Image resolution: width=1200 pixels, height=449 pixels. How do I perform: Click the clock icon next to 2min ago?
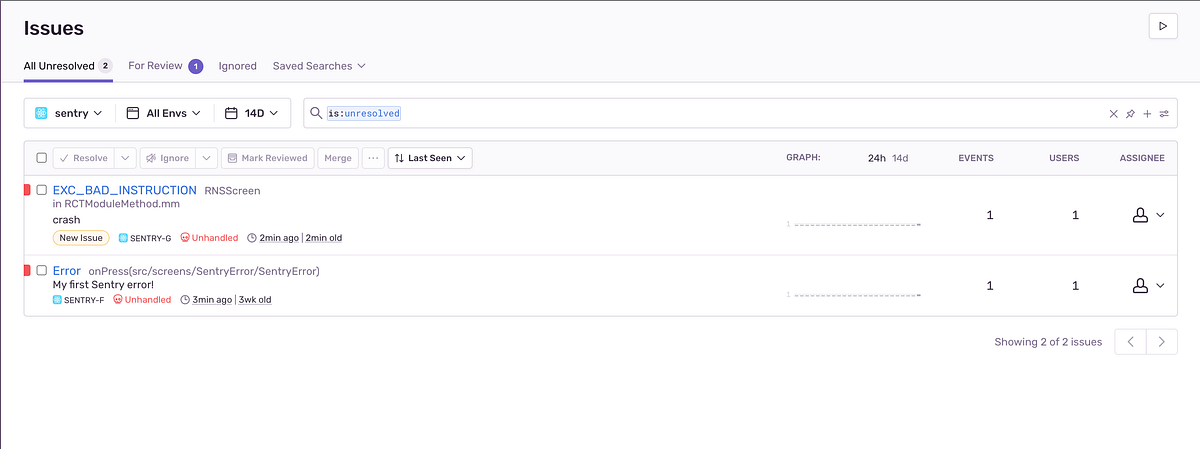pyautogui.click(x=252, y=238)
